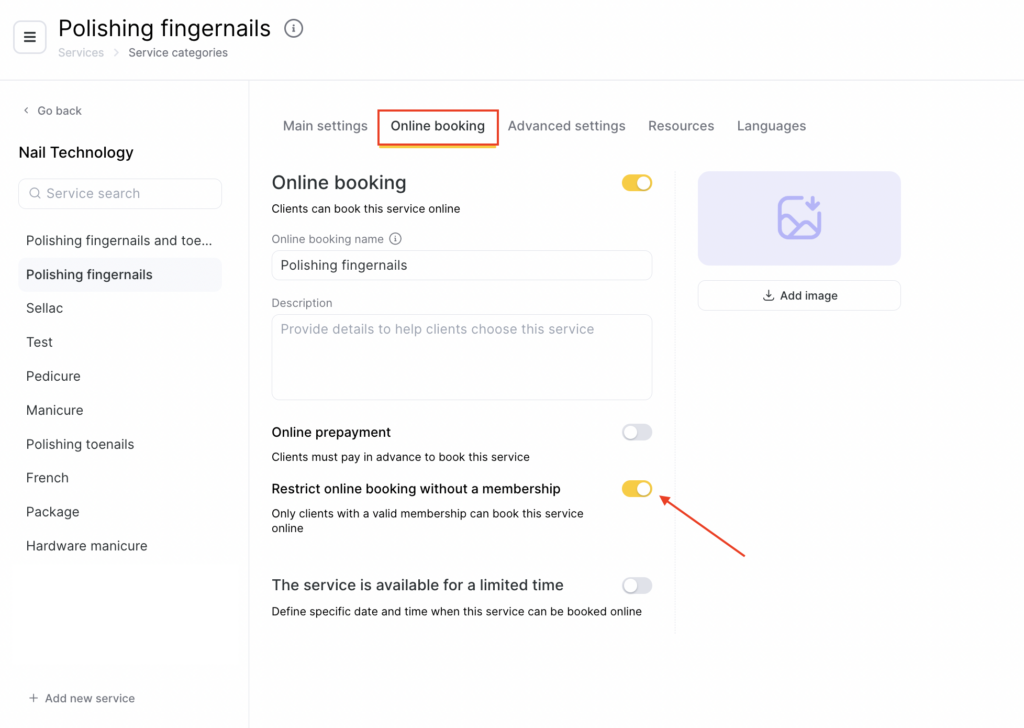Click the image placeholder upload icon
The width and height of the screenshot is (1024, 728).
[x=799, y=218]
